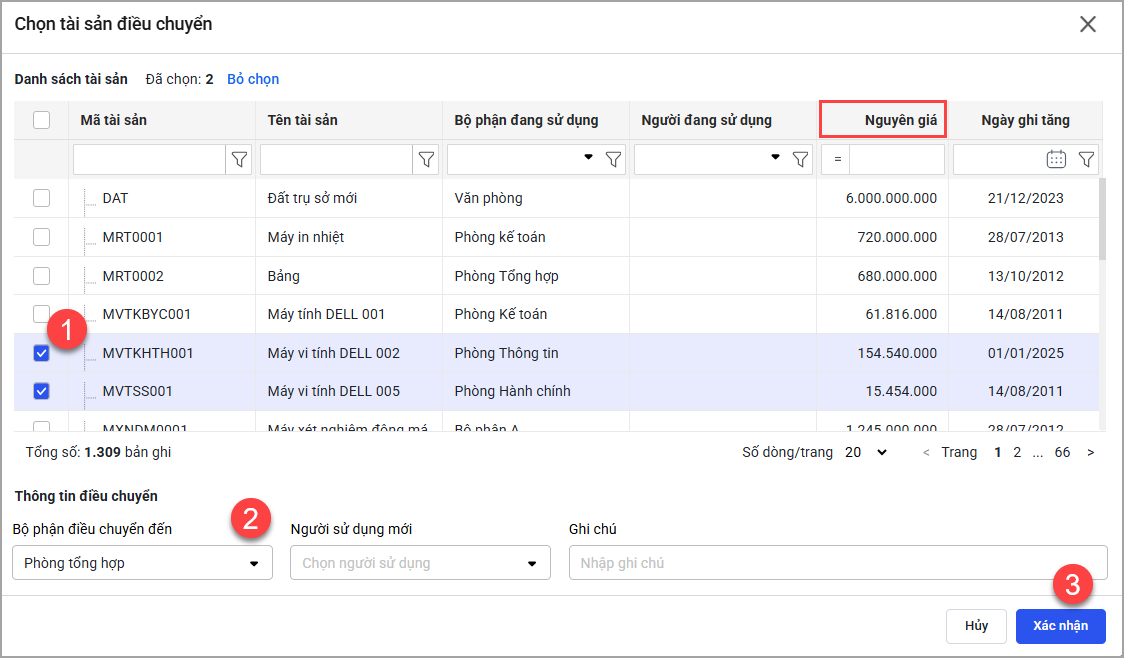Click the equals operator in Nguyên giá filter
Viewport: 1124px width, 658px height.
tap(836, 160)
